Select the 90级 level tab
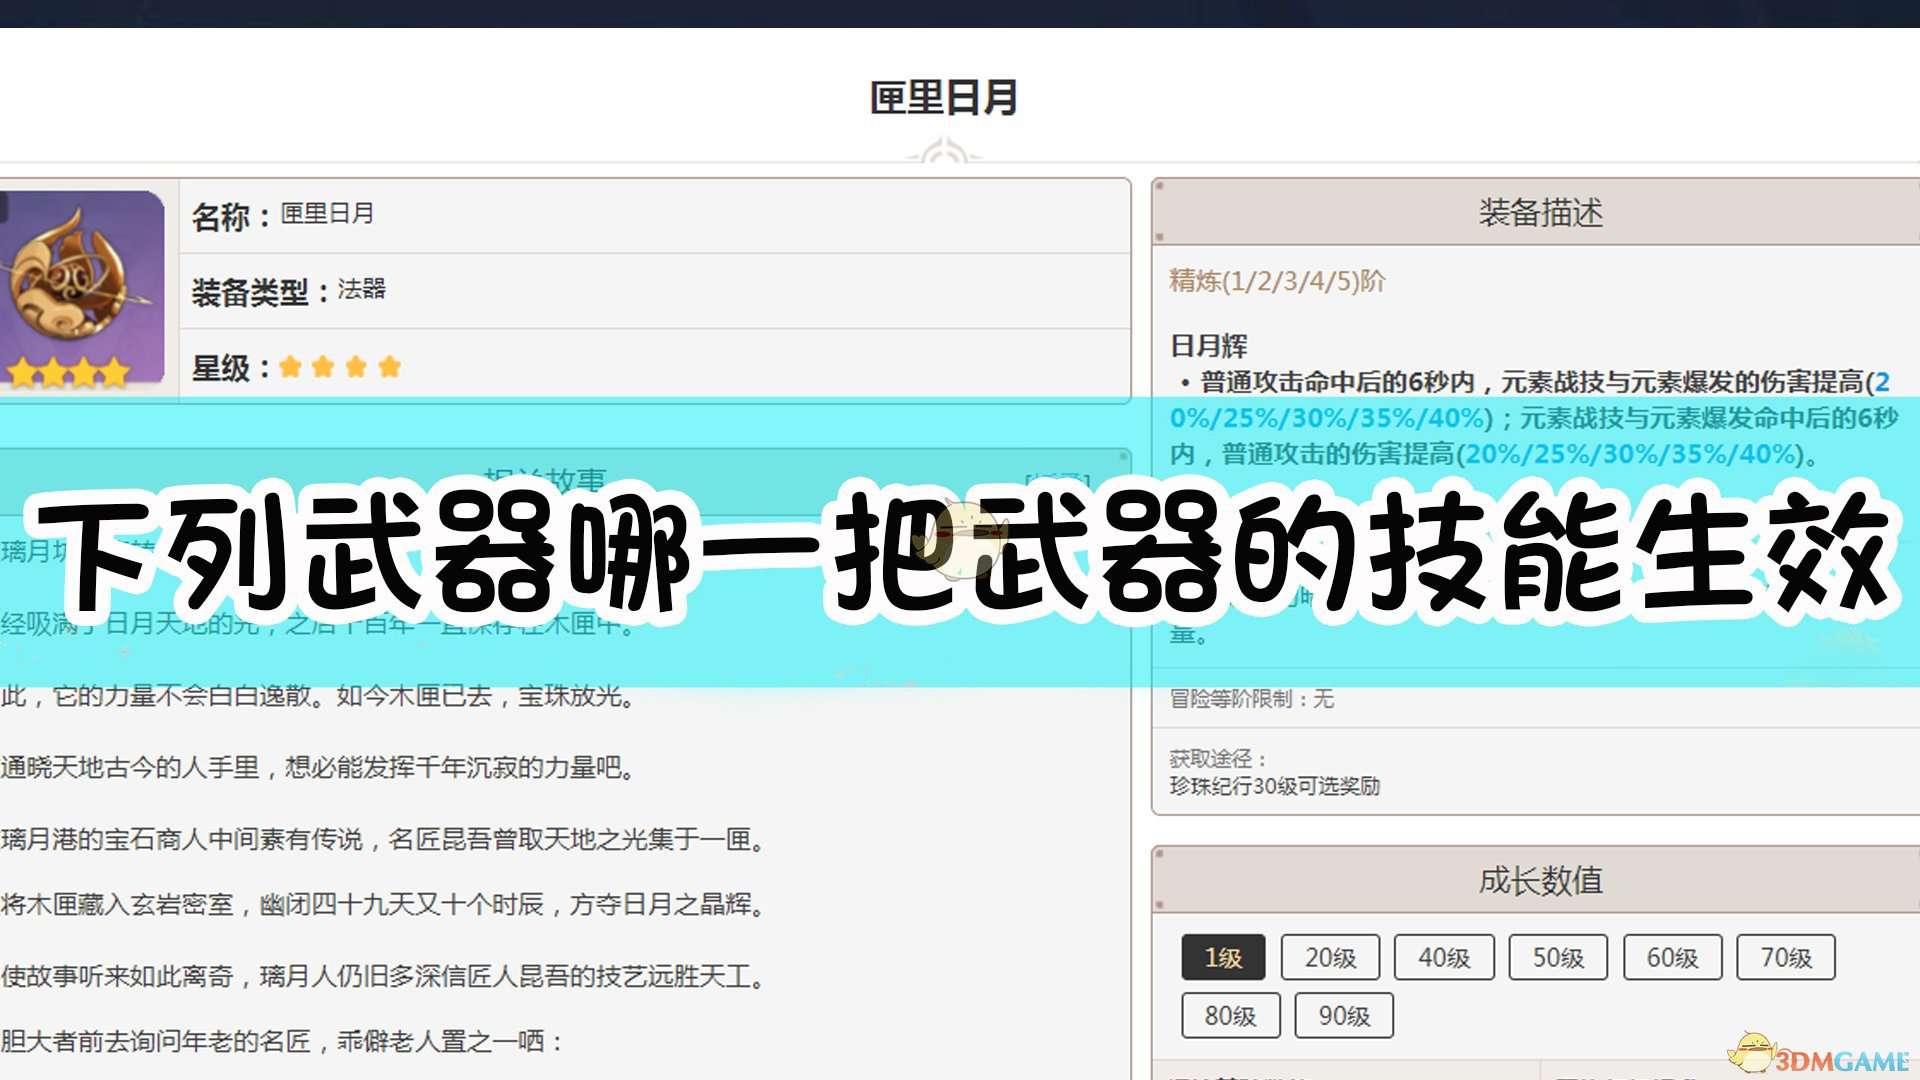 pos(1344,1015)
